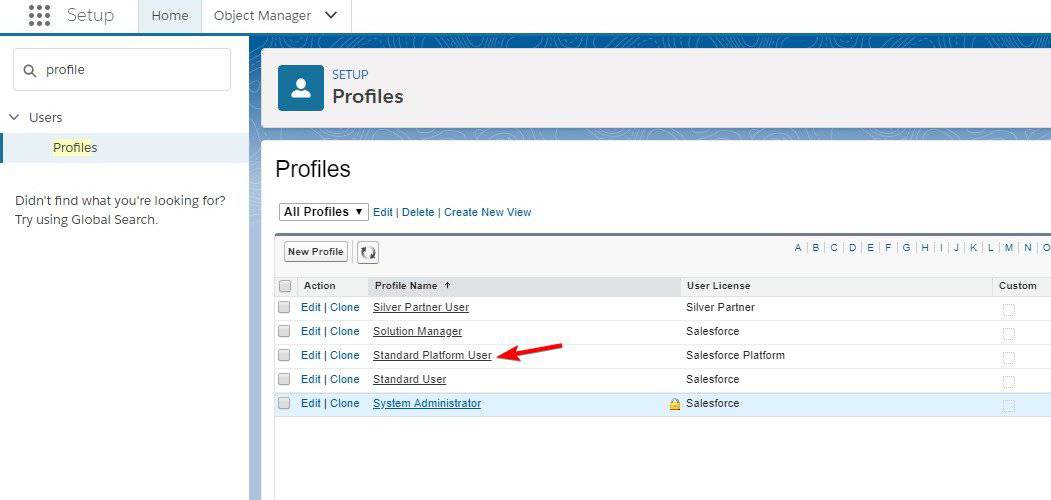Click the lock icon on System Administrator row

675,404
